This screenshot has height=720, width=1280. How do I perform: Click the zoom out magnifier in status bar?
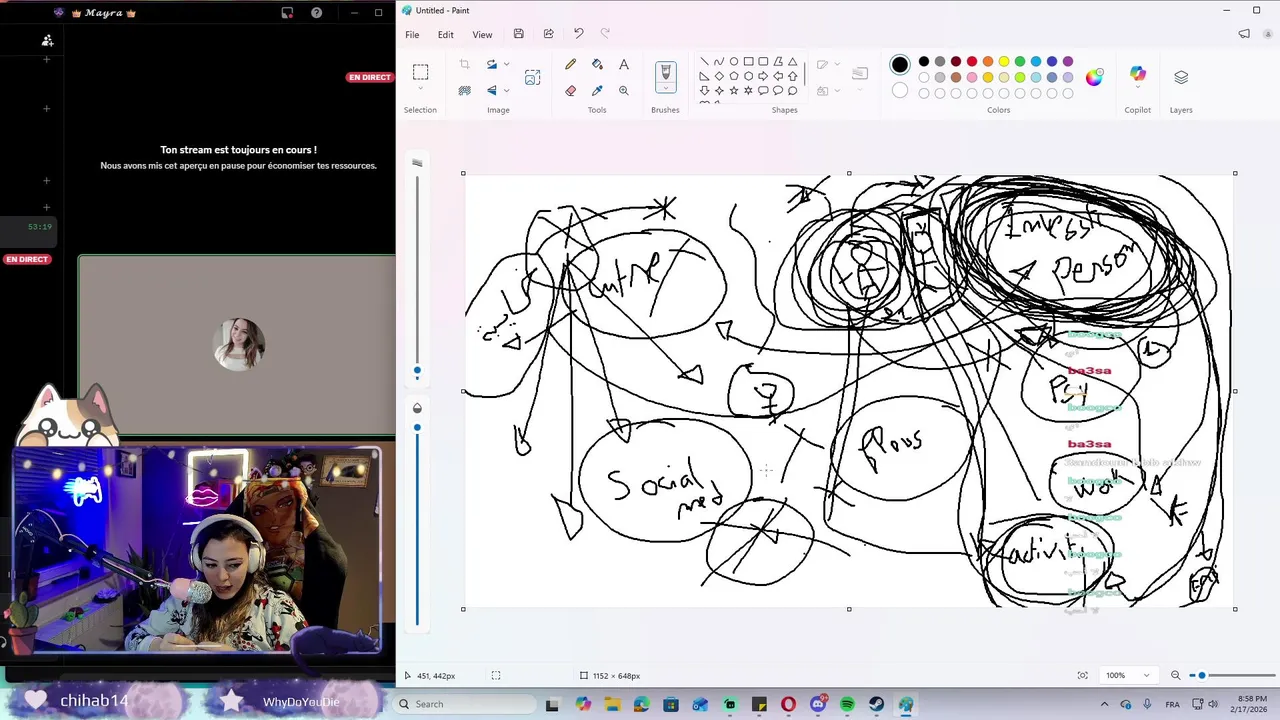(x=1176, y=675)
